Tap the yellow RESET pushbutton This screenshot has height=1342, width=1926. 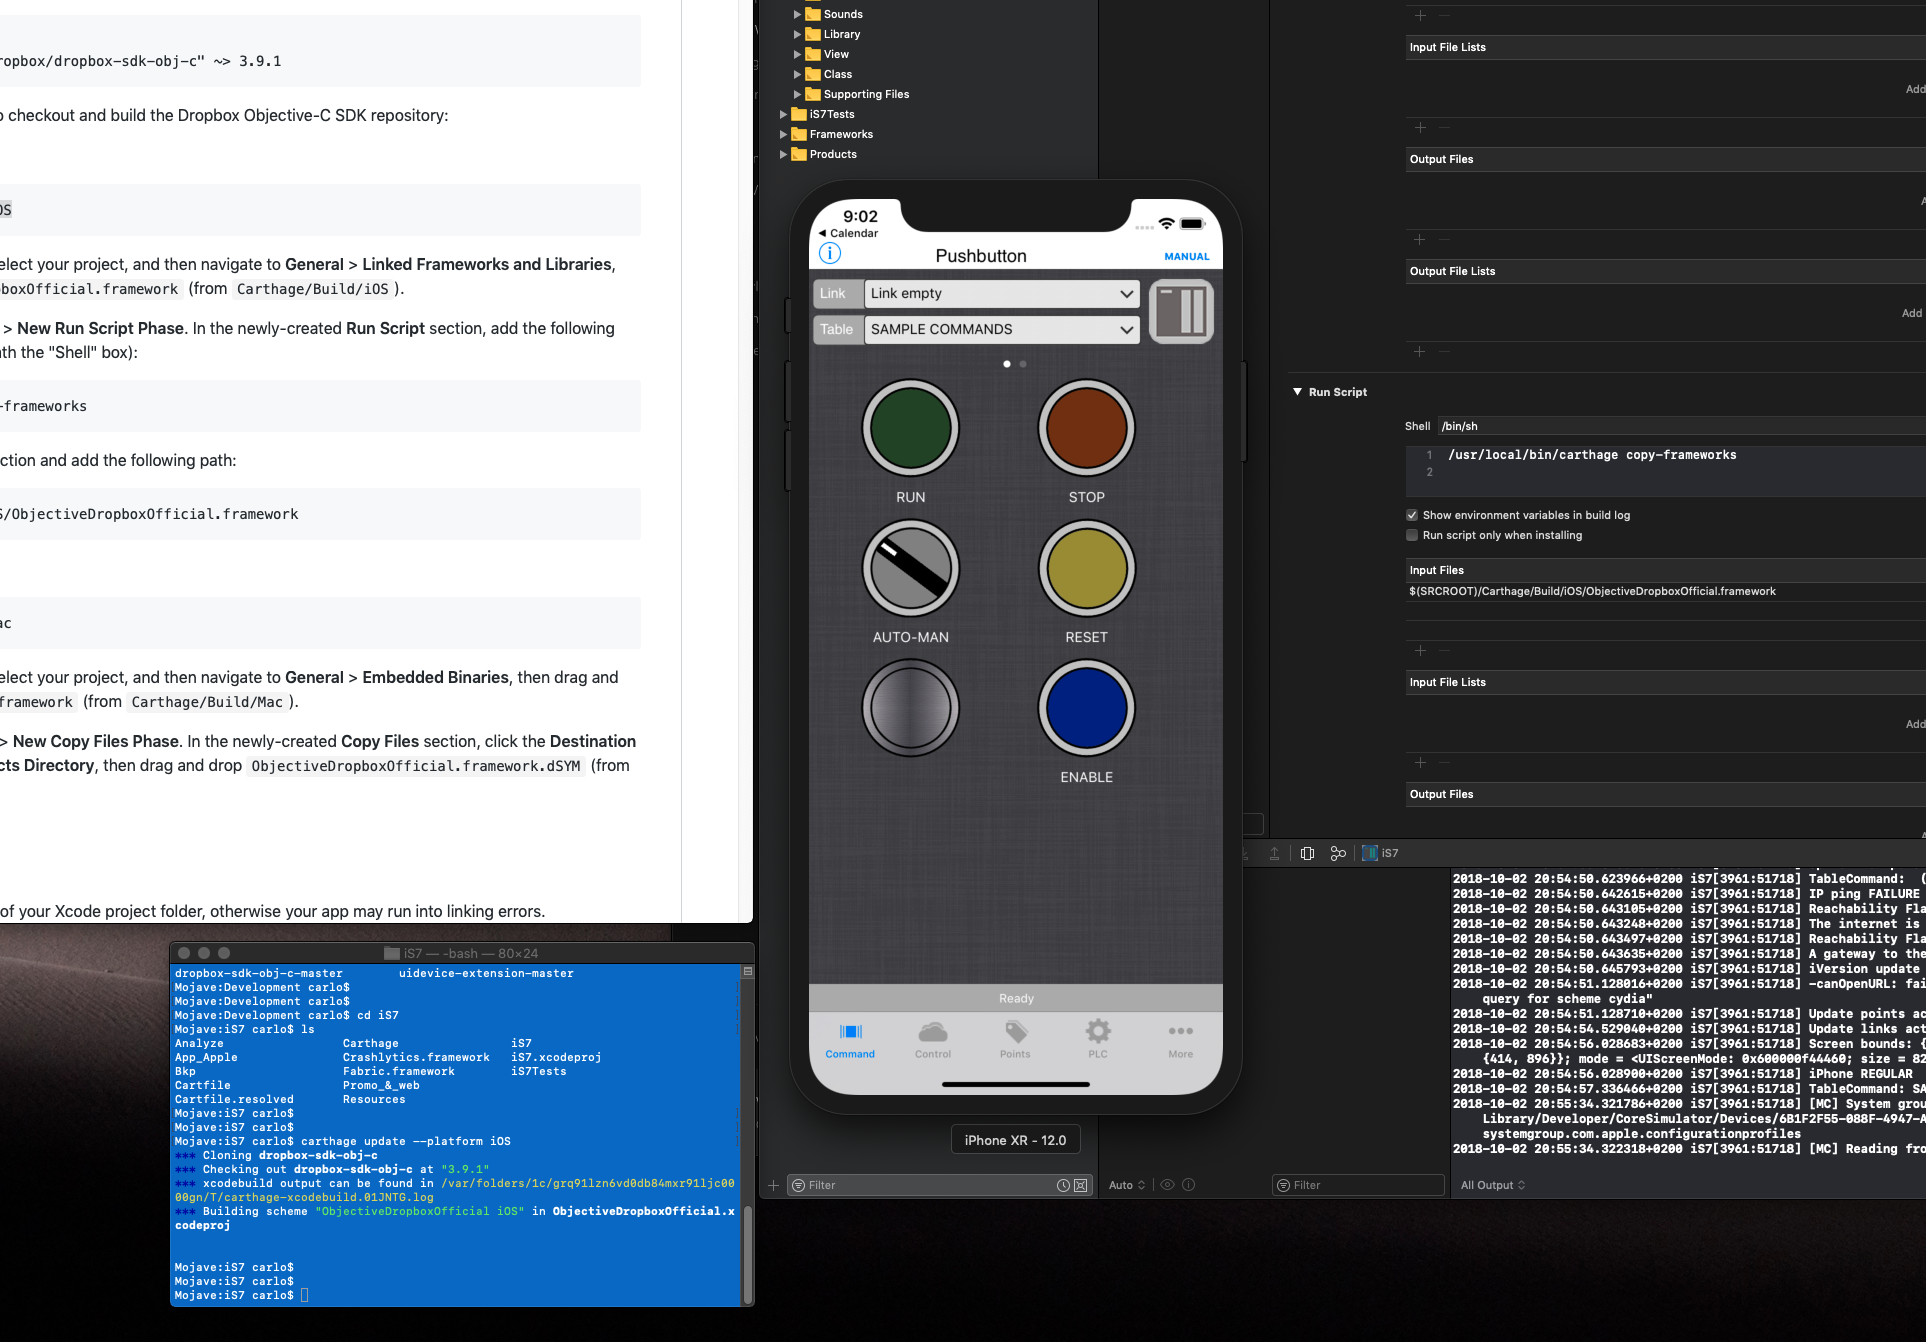(1087, 568)
